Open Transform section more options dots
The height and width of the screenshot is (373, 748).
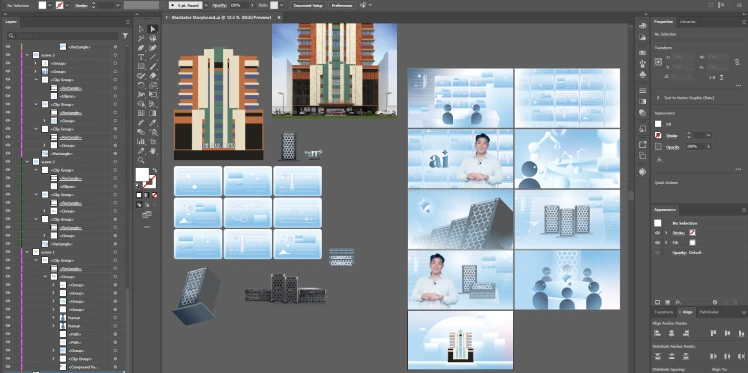tap(738, 85)
